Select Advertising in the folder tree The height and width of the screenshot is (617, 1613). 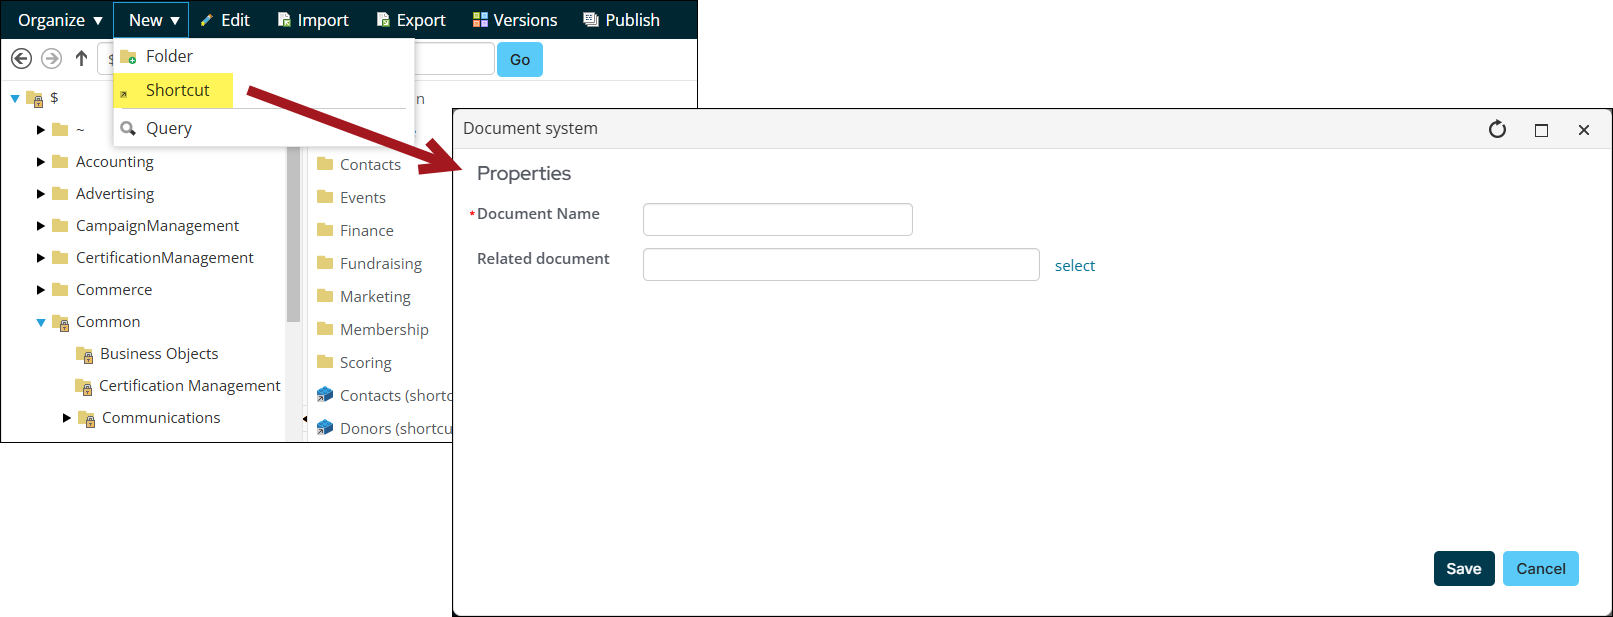[x=115, y=194]
